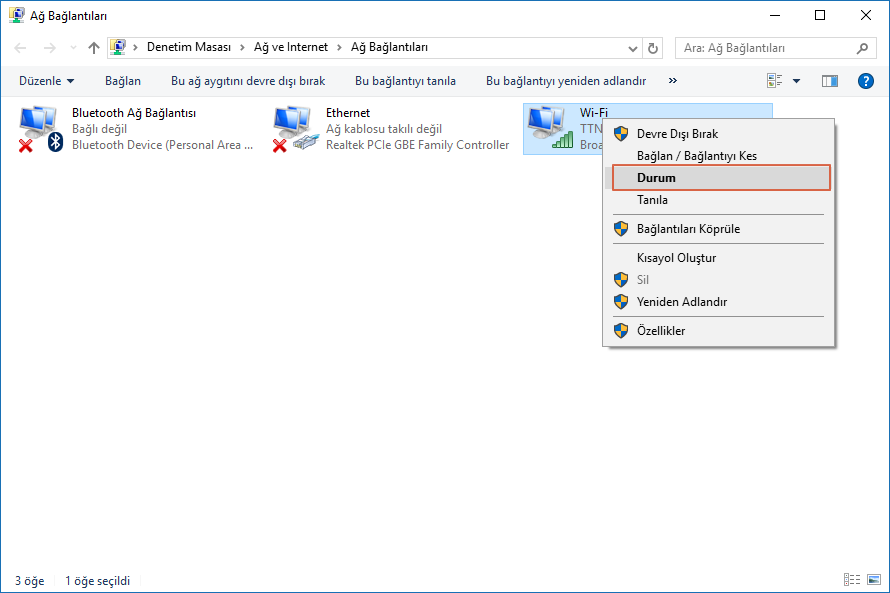
Task: Switch to large icons view in status bar
Action: pos(871,579)
